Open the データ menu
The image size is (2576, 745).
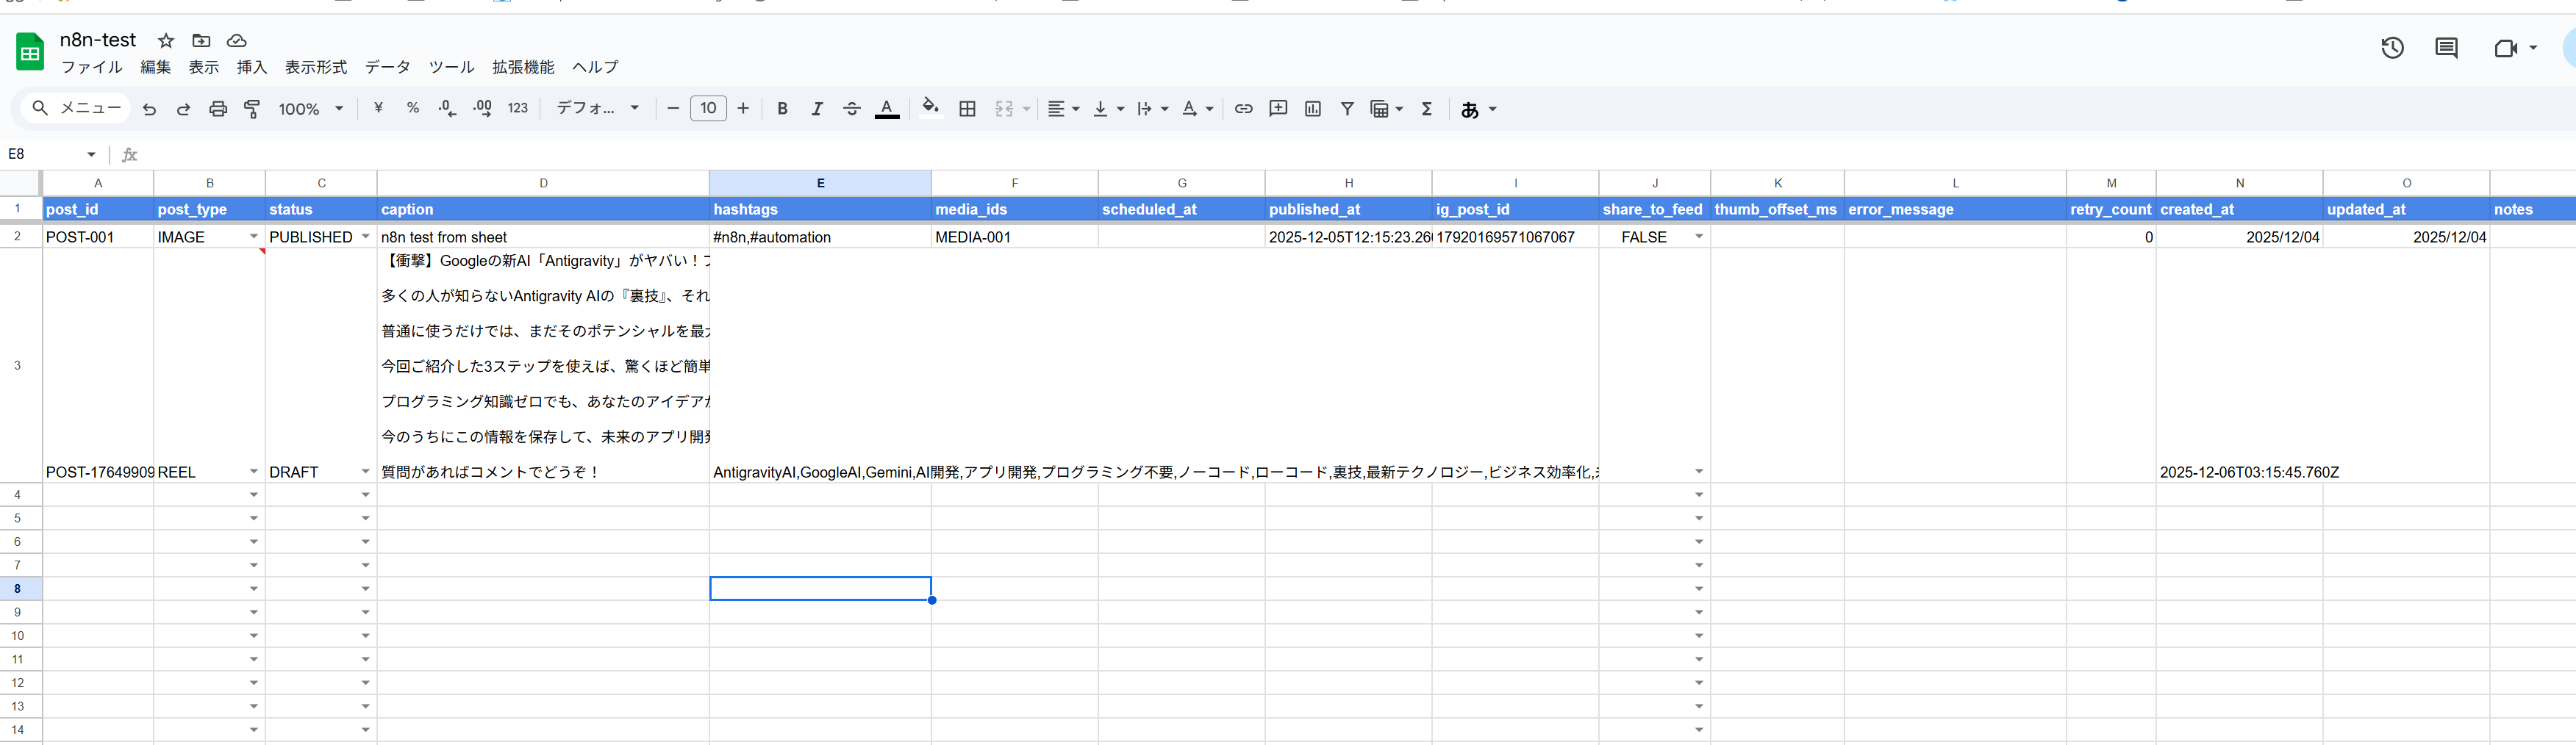tap(387, 67)
